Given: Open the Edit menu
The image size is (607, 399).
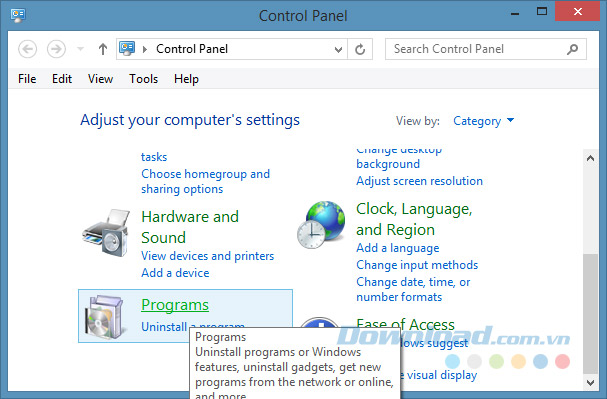Looking at the screenshot, I should tap(62, 79).
